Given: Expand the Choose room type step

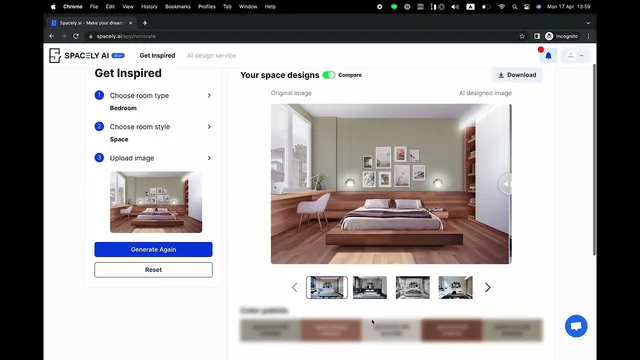Looking at the screenshot, I should coord(153,96).
